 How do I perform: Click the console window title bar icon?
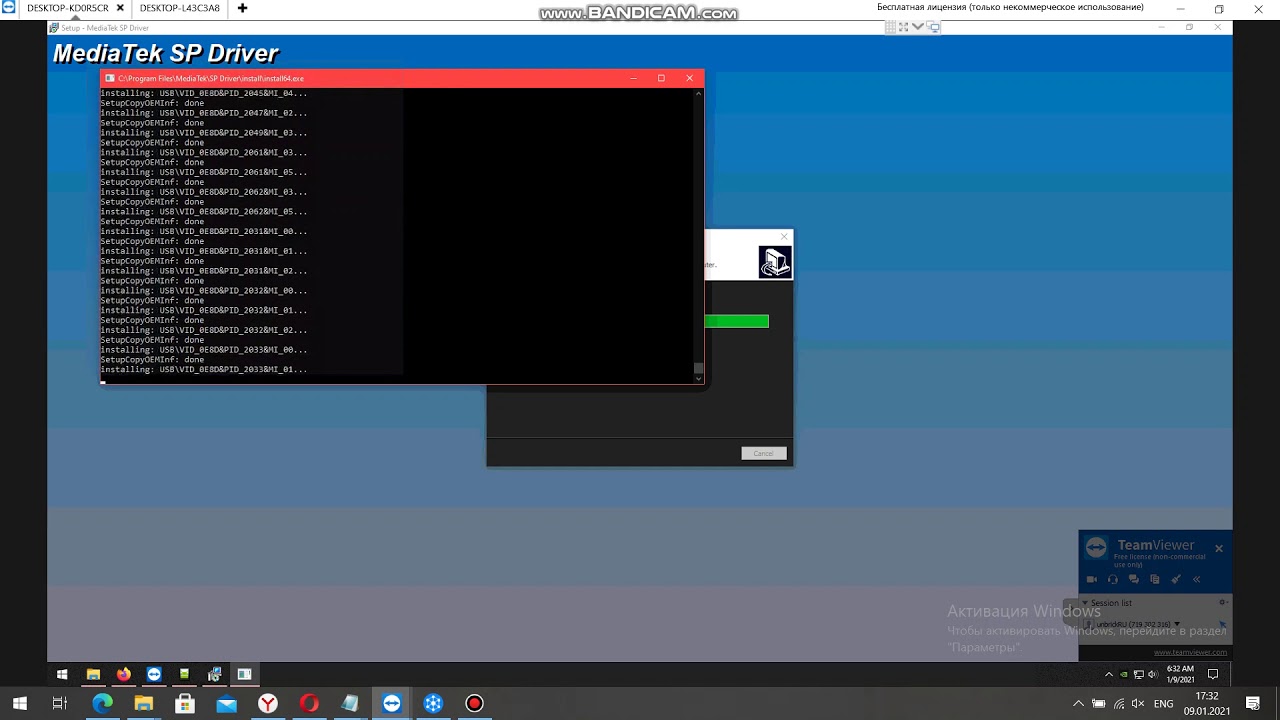pyautogui.click(x=110, y=78)
